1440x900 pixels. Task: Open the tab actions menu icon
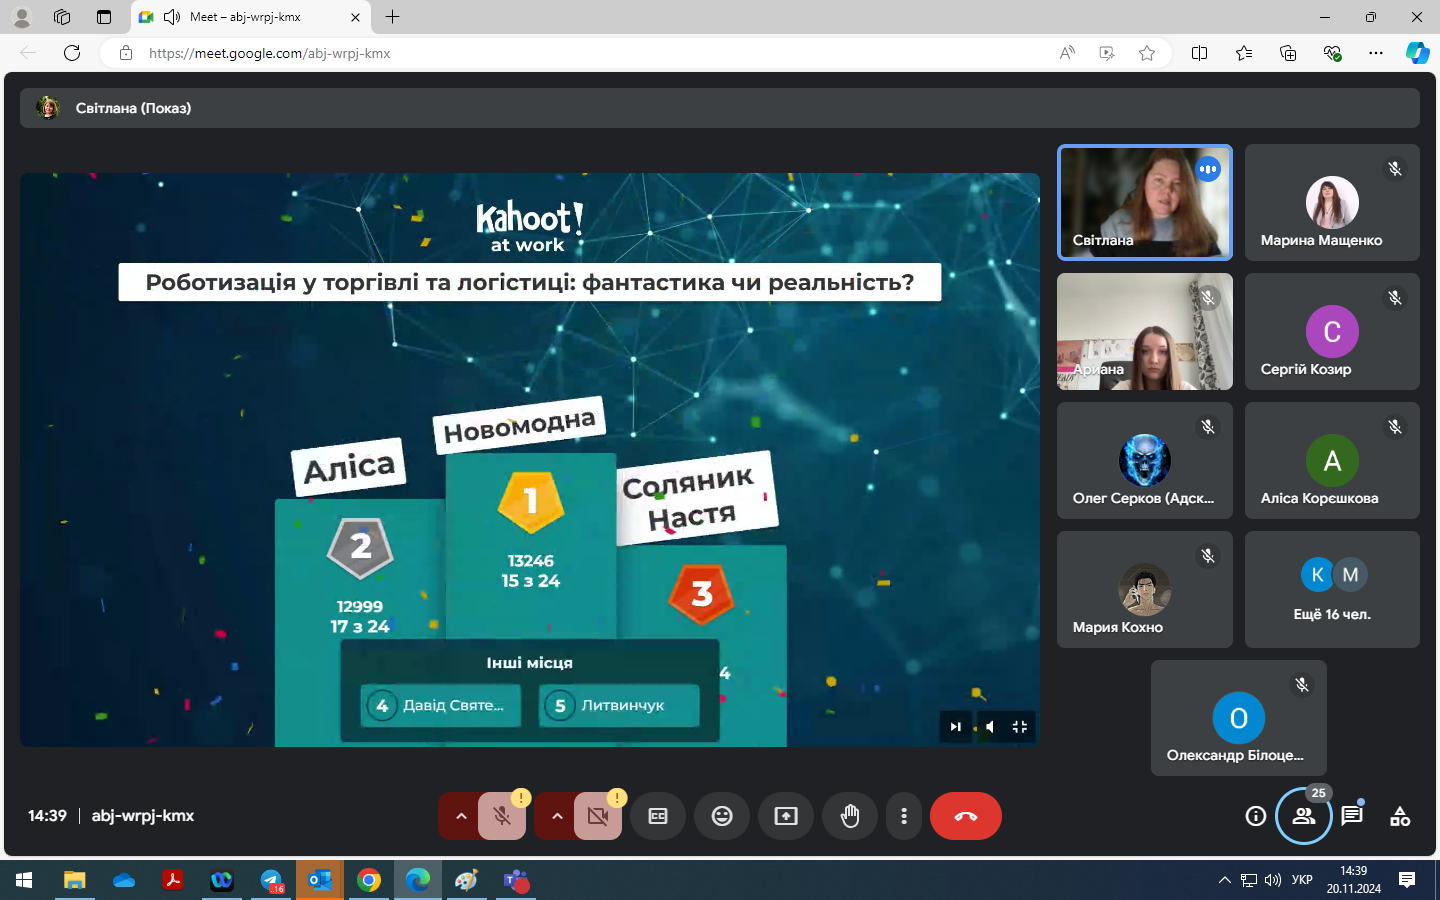(104, 17)
